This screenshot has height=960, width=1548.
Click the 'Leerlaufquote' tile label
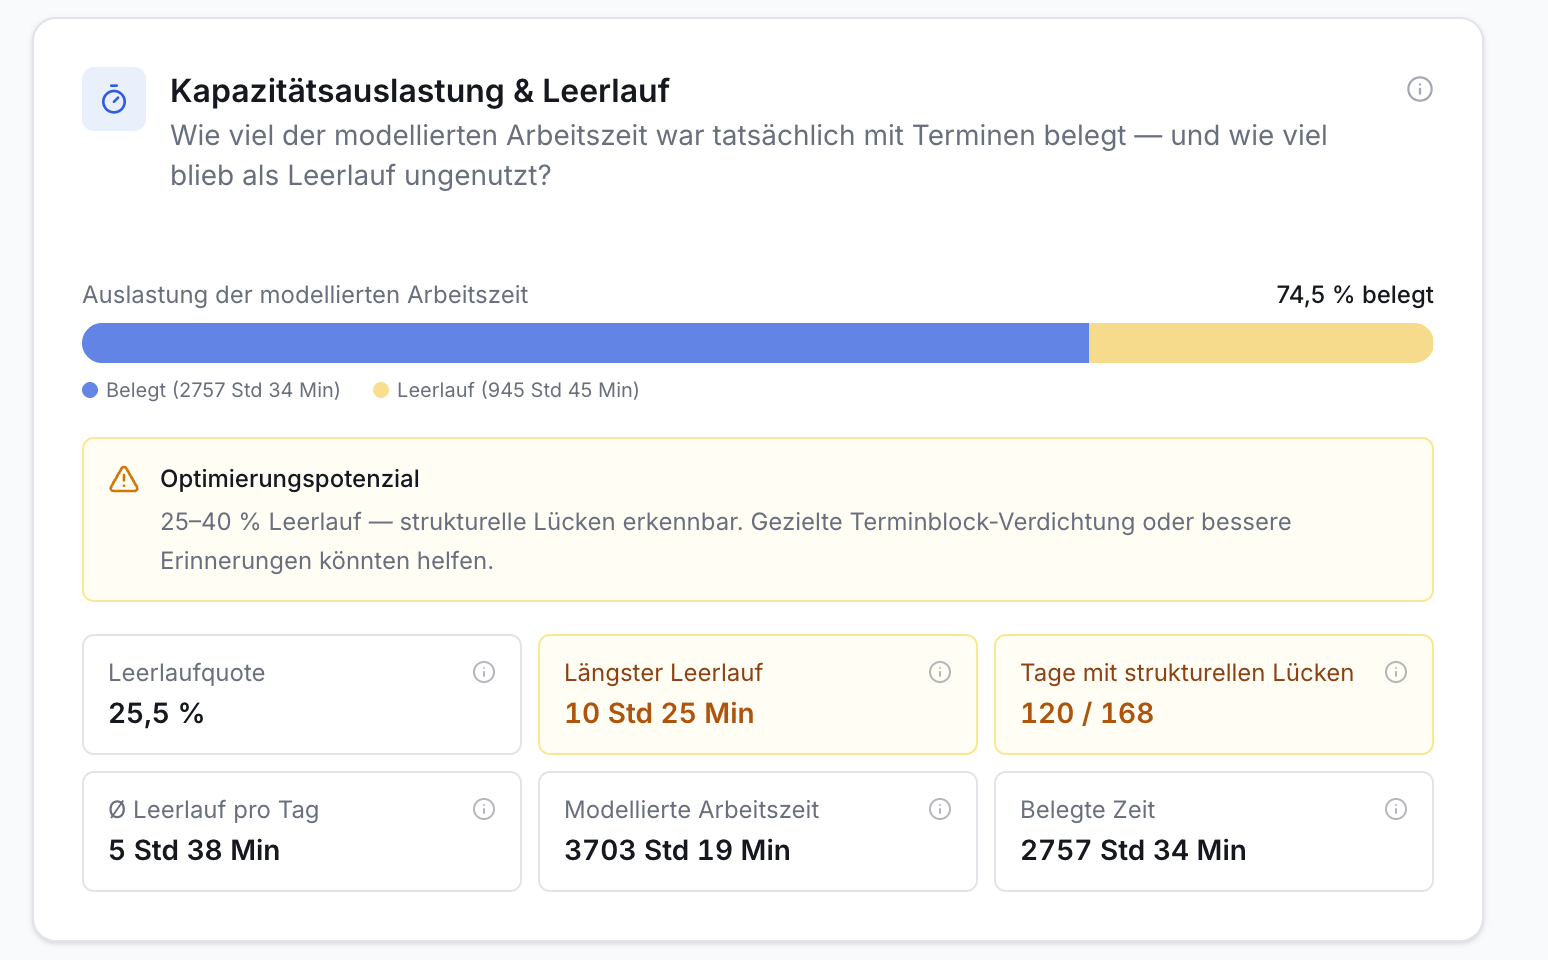(x=187, y=673)
